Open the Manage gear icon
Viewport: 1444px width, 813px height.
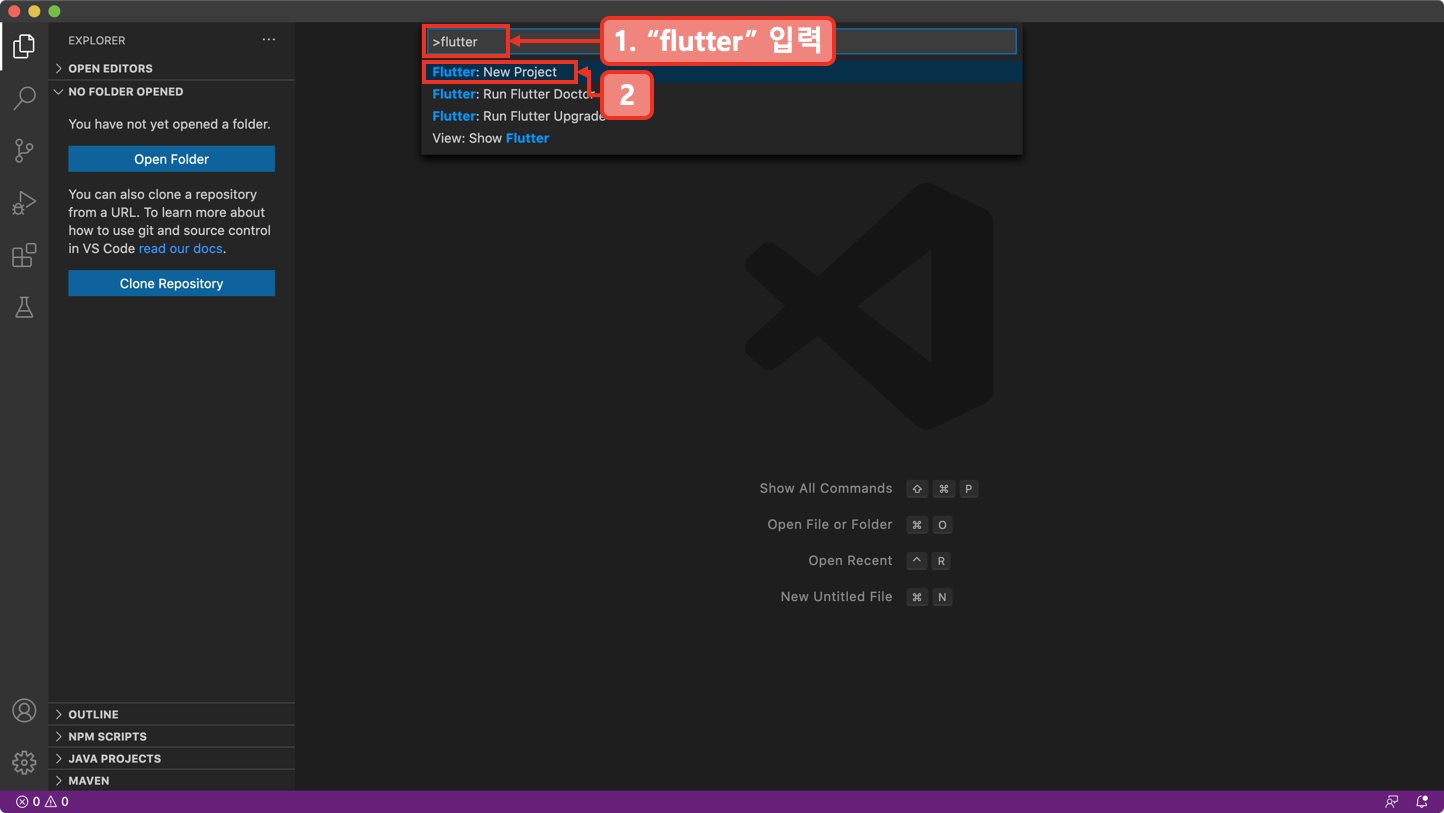point(24,763)
